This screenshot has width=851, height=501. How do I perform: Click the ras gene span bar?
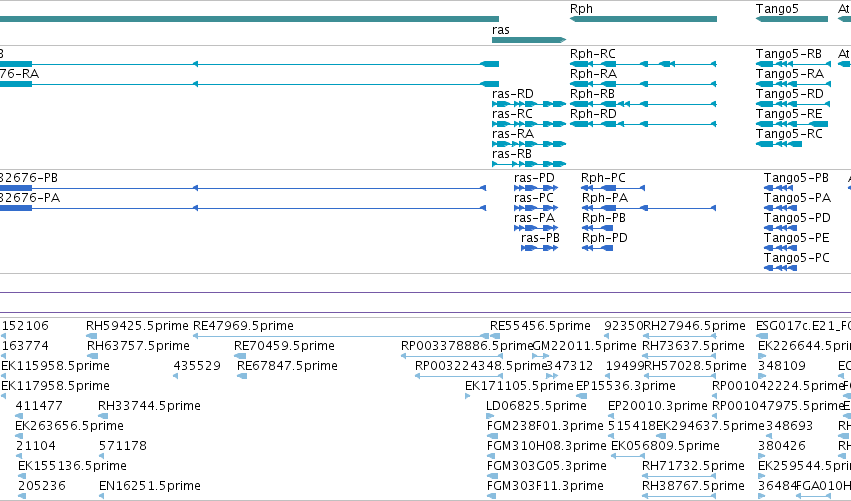(529, 40)
